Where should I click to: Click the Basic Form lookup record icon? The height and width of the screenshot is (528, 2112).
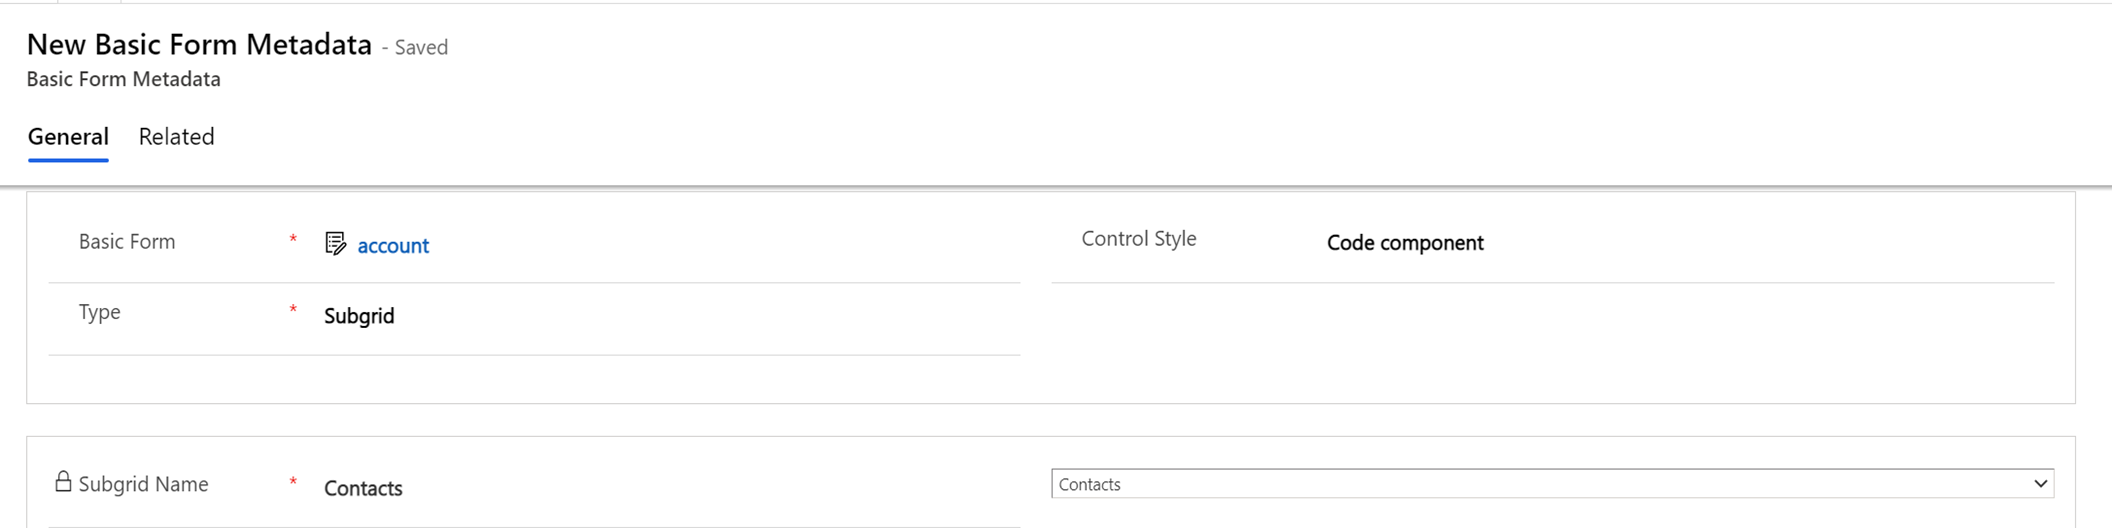click(335, 244)
